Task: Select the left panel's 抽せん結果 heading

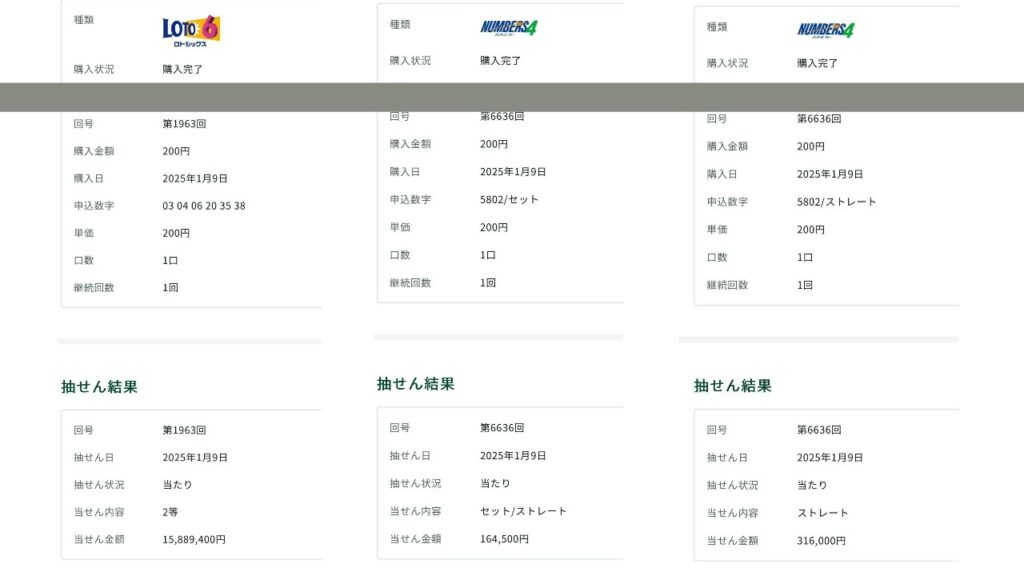Action: click(99, 387)
